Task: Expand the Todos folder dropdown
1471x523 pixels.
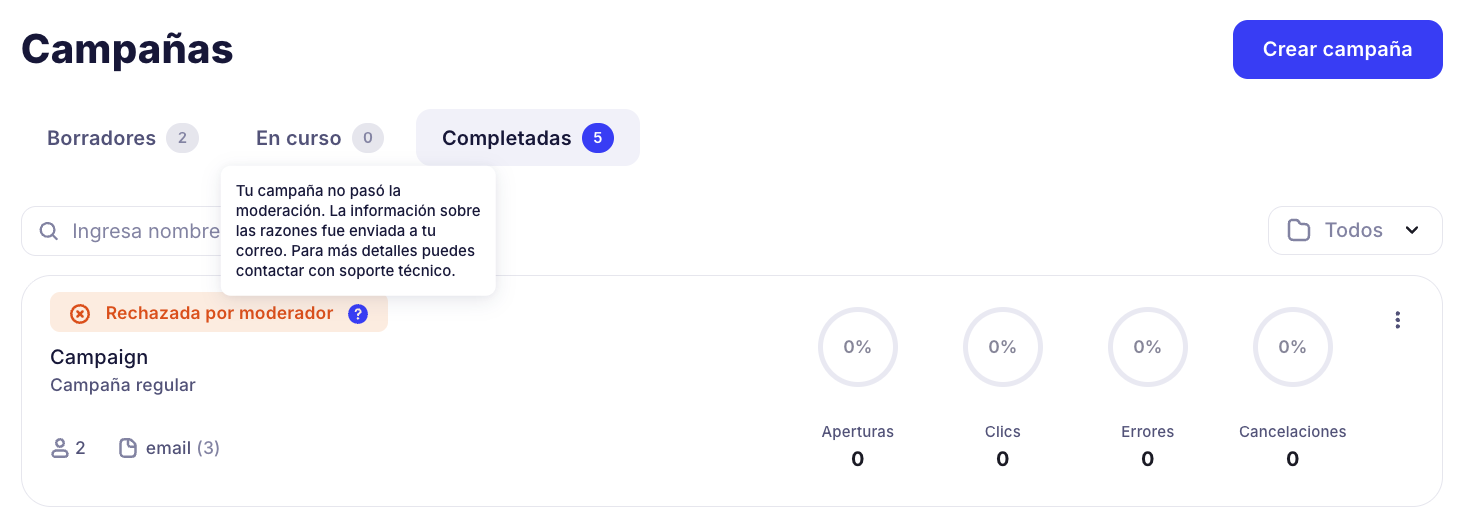Action: pyautogui.click(x=1353, y=231)
